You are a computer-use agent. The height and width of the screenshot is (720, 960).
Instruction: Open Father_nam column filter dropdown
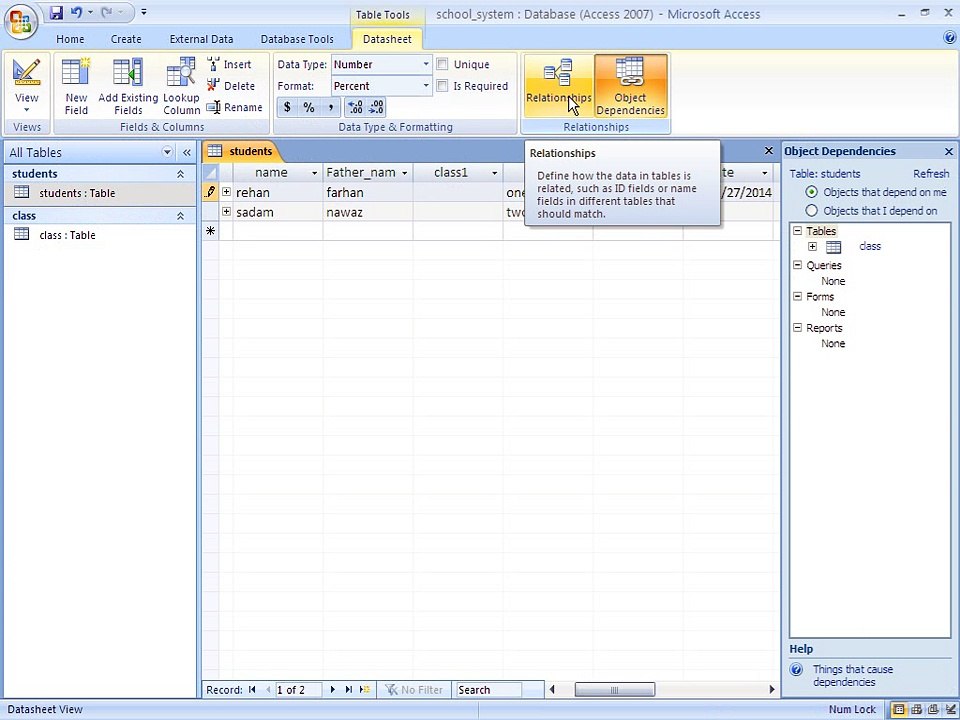pos(404,173)
